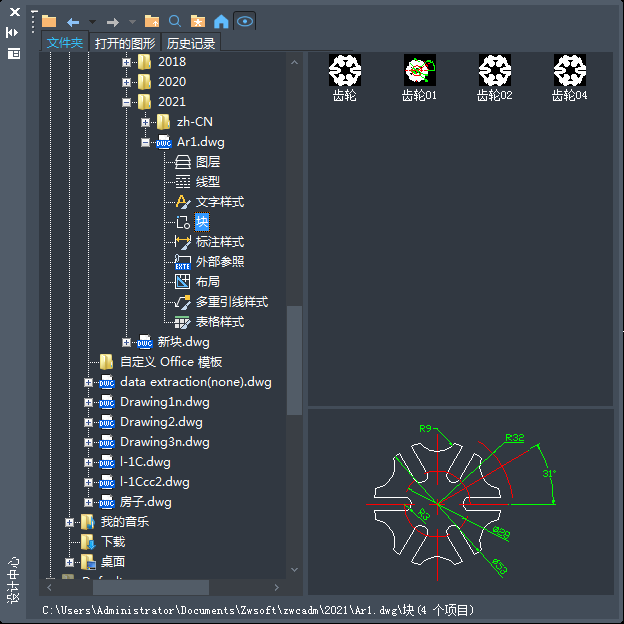Toggle the preview eye icon
This screenshot has height=624, width=624.
click(244, 21)
